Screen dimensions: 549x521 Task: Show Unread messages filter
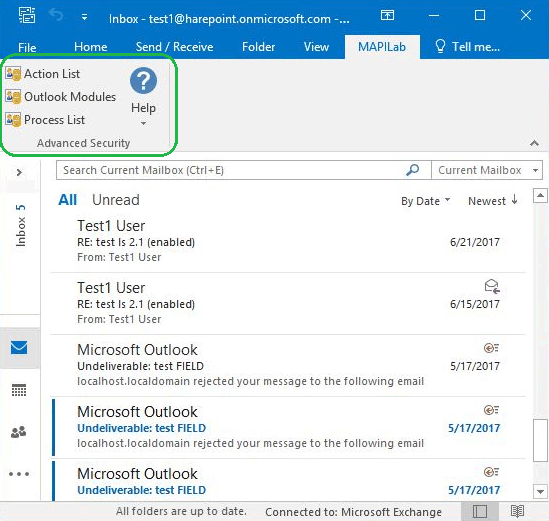(116, 200)
